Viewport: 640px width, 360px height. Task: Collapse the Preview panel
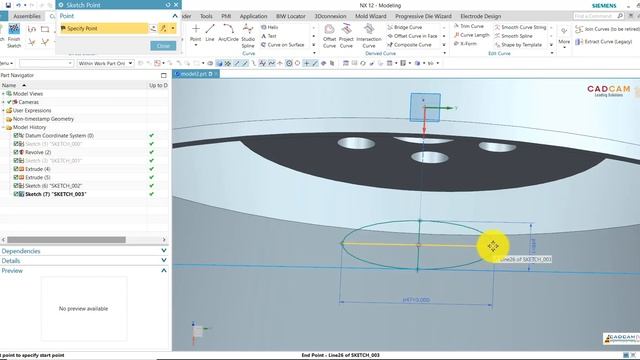[164, 270]
